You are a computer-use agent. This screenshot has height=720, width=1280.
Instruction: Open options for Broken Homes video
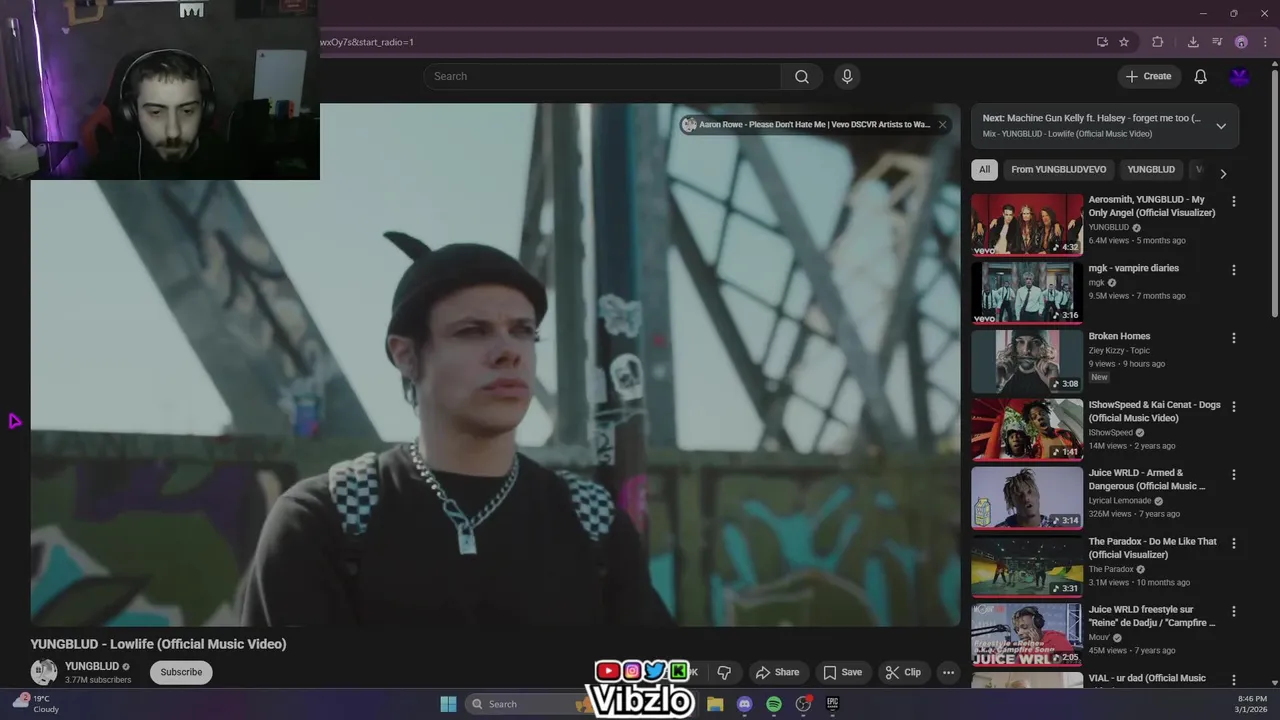click(x=1234, y=338)
